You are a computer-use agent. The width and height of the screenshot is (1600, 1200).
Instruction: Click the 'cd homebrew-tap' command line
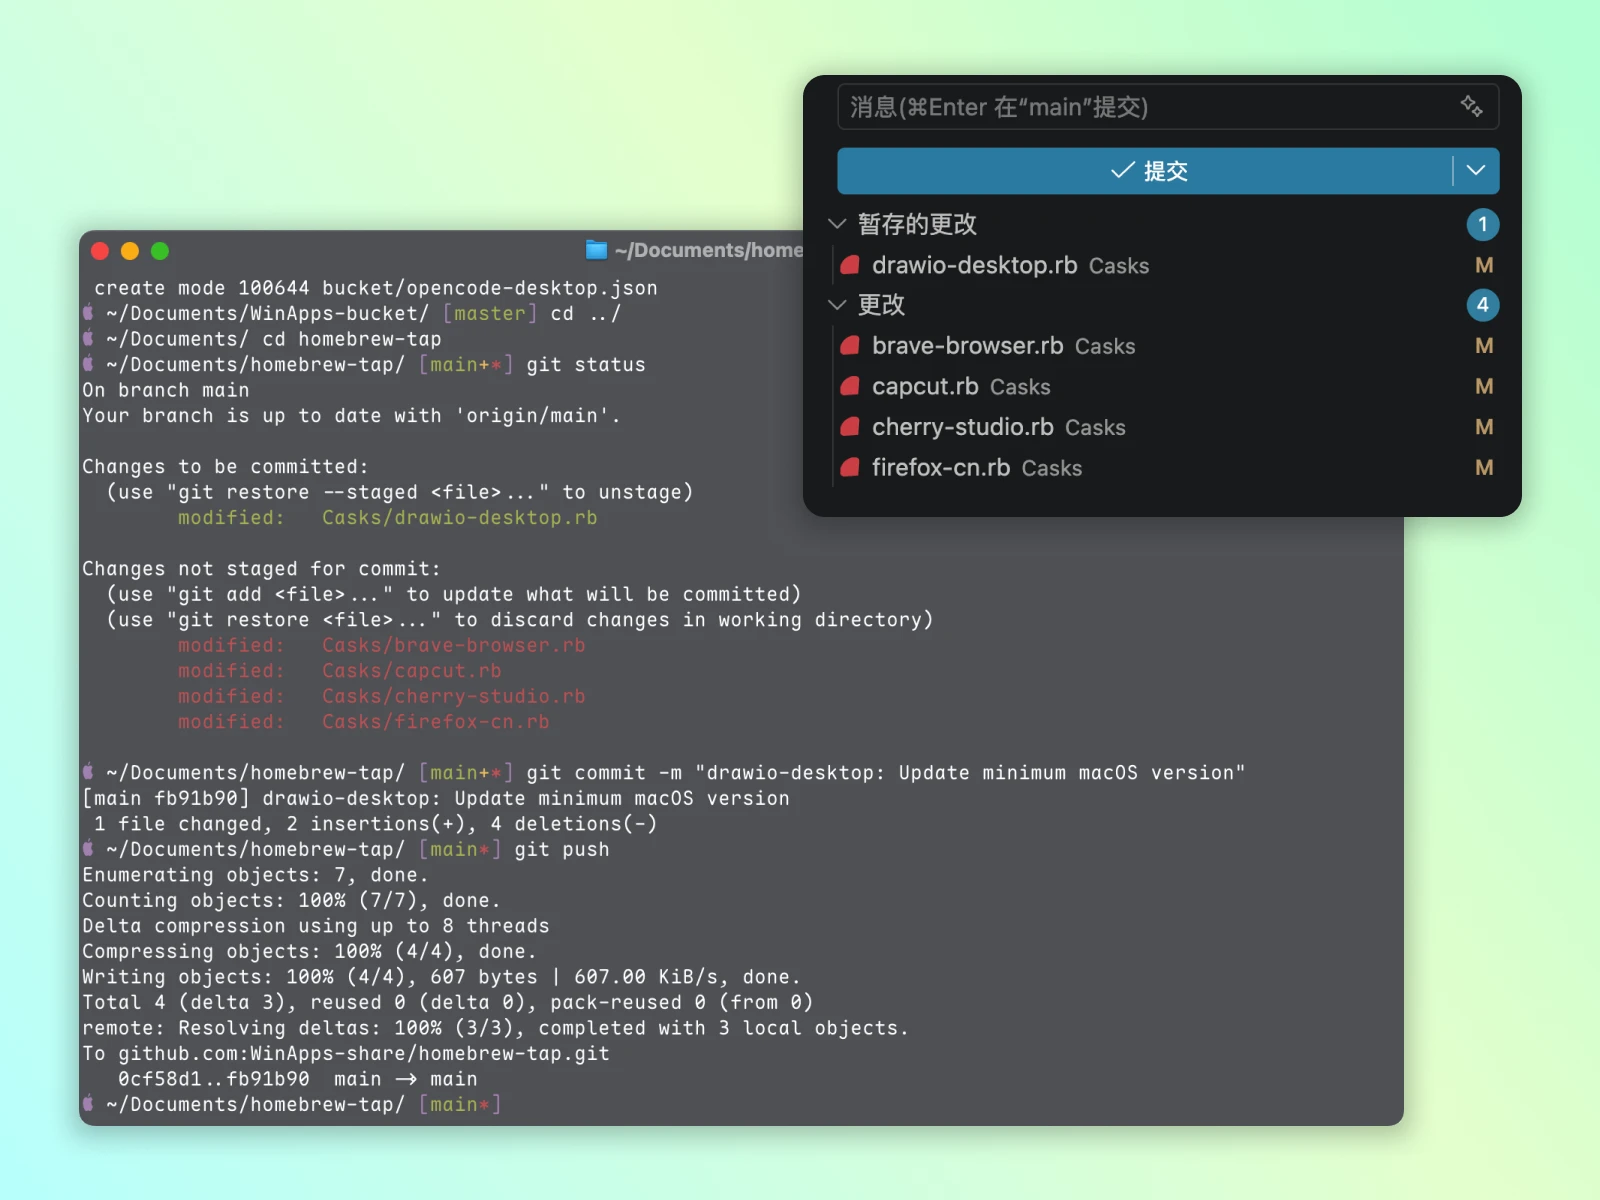262,340
